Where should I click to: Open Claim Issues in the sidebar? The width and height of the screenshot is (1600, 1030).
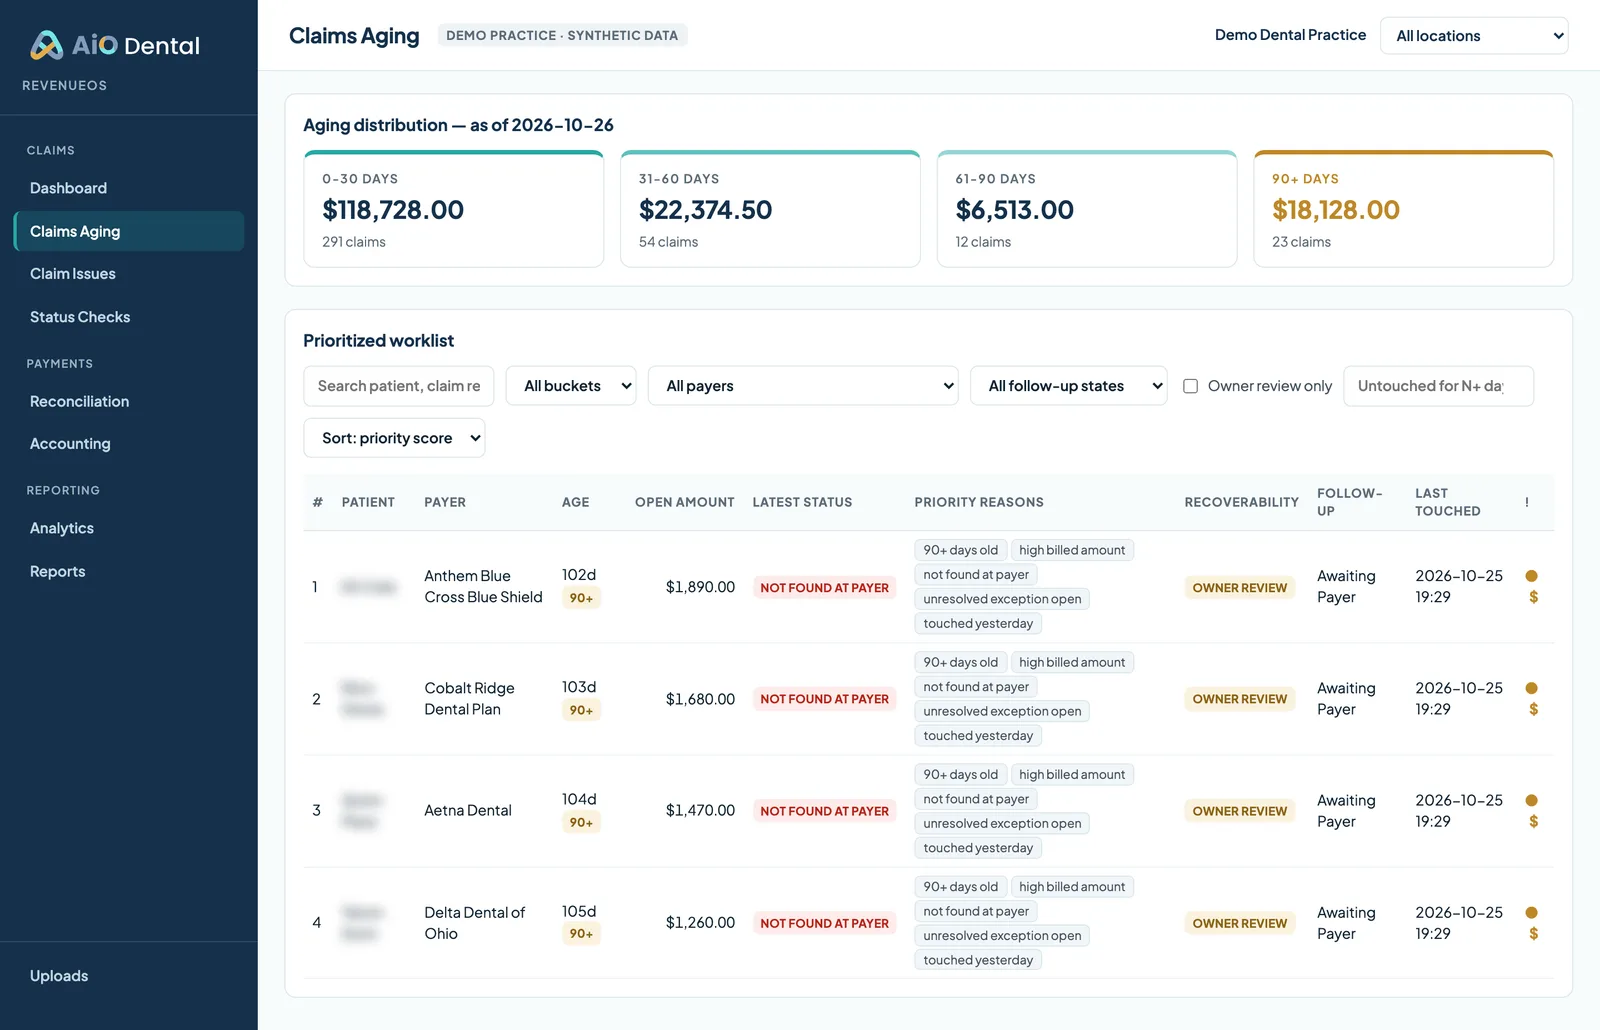(x=129, y=274)
